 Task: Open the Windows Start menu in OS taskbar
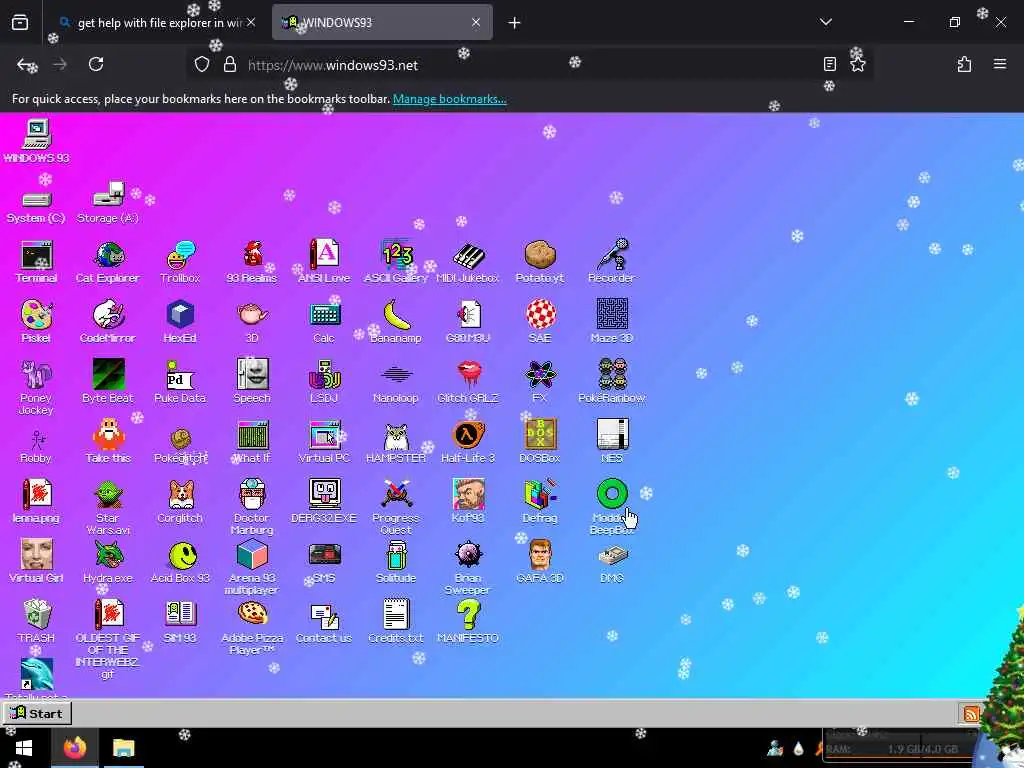coord(24,747)
